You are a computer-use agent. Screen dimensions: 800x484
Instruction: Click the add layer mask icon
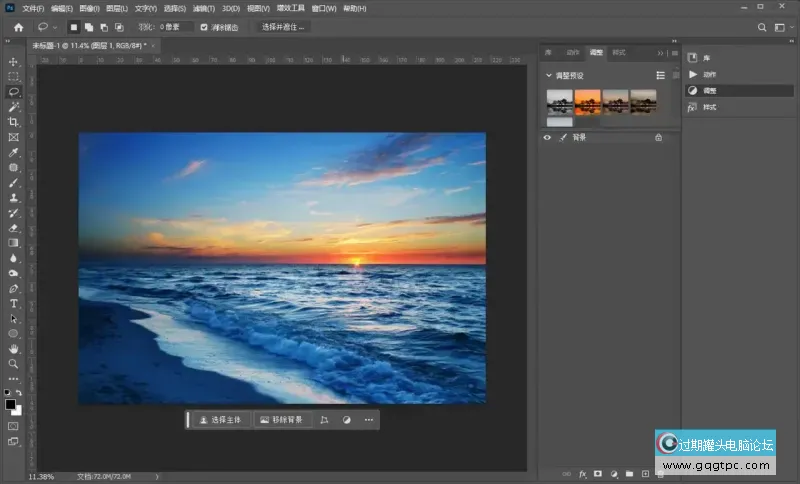coord(598,474)
